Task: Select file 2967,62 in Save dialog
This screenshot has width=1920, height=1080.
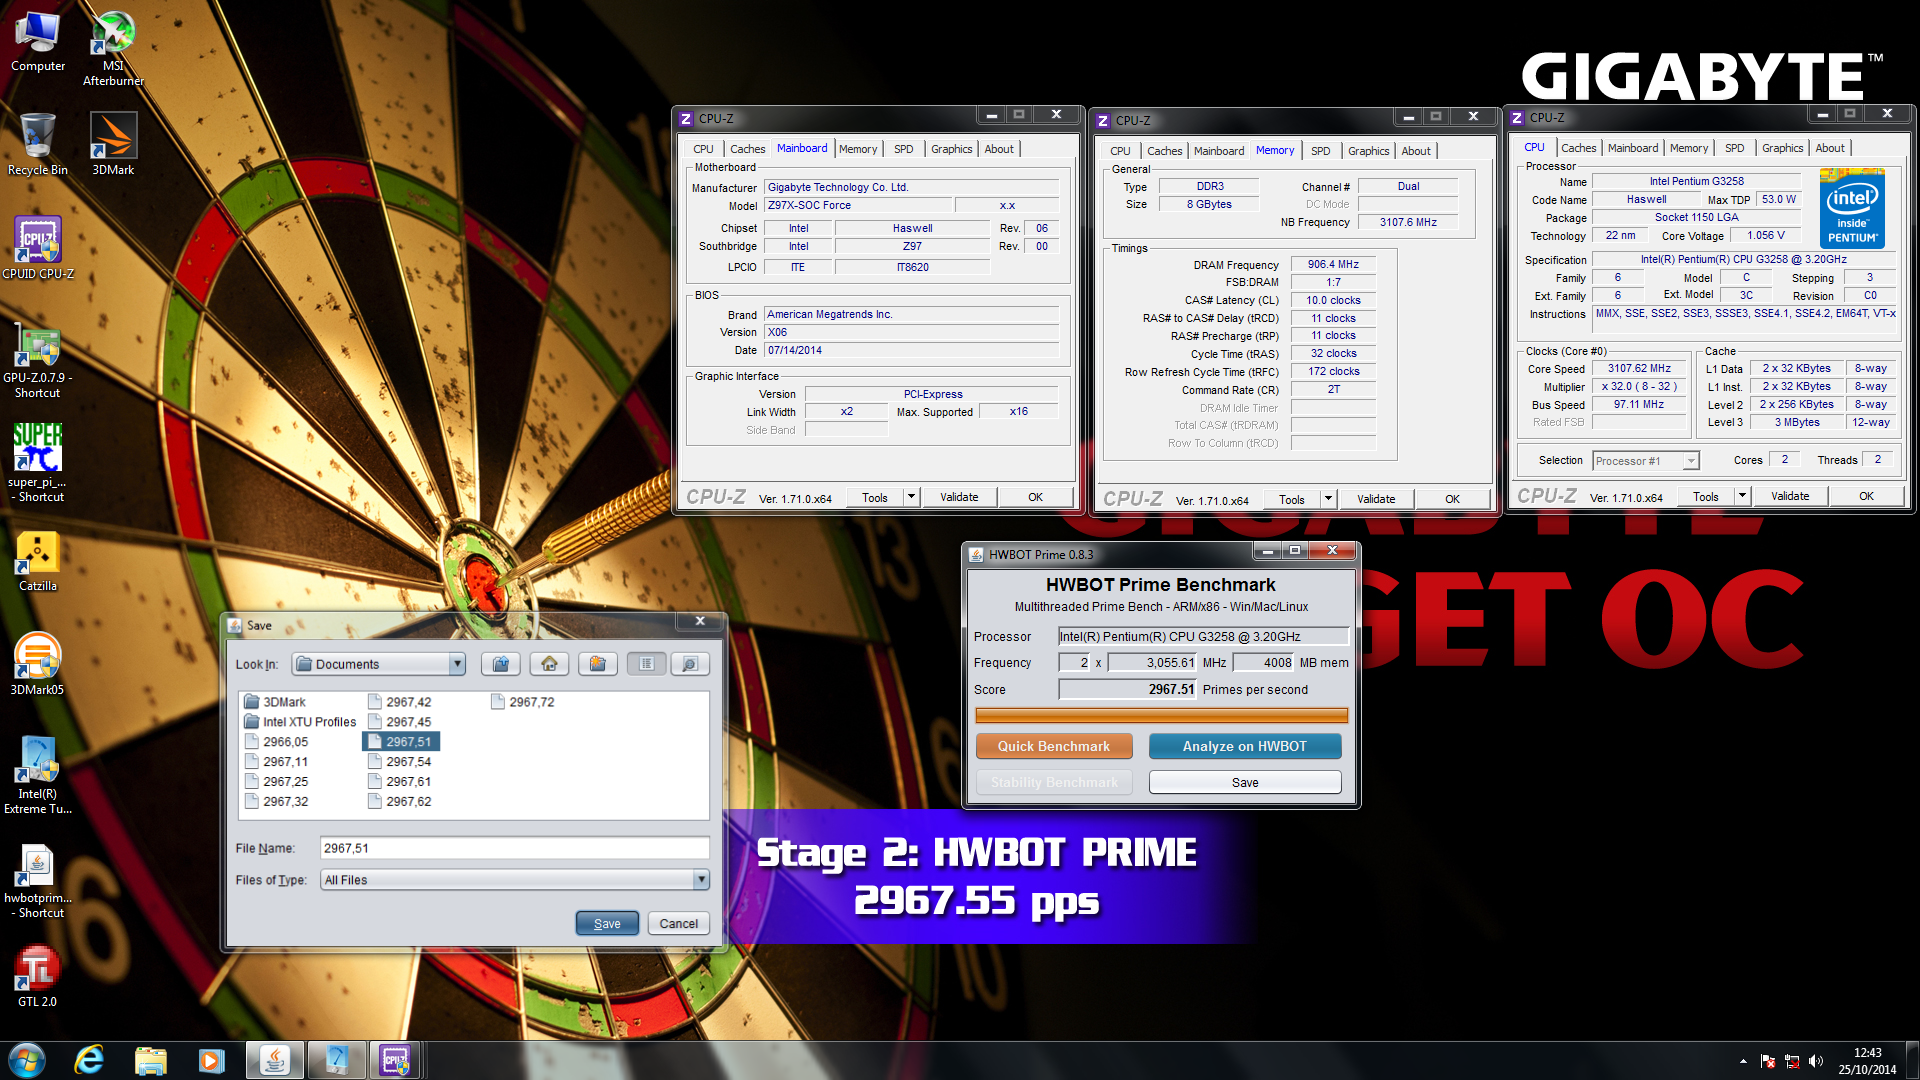Action: pyautogui.click(x=399, y=802)
